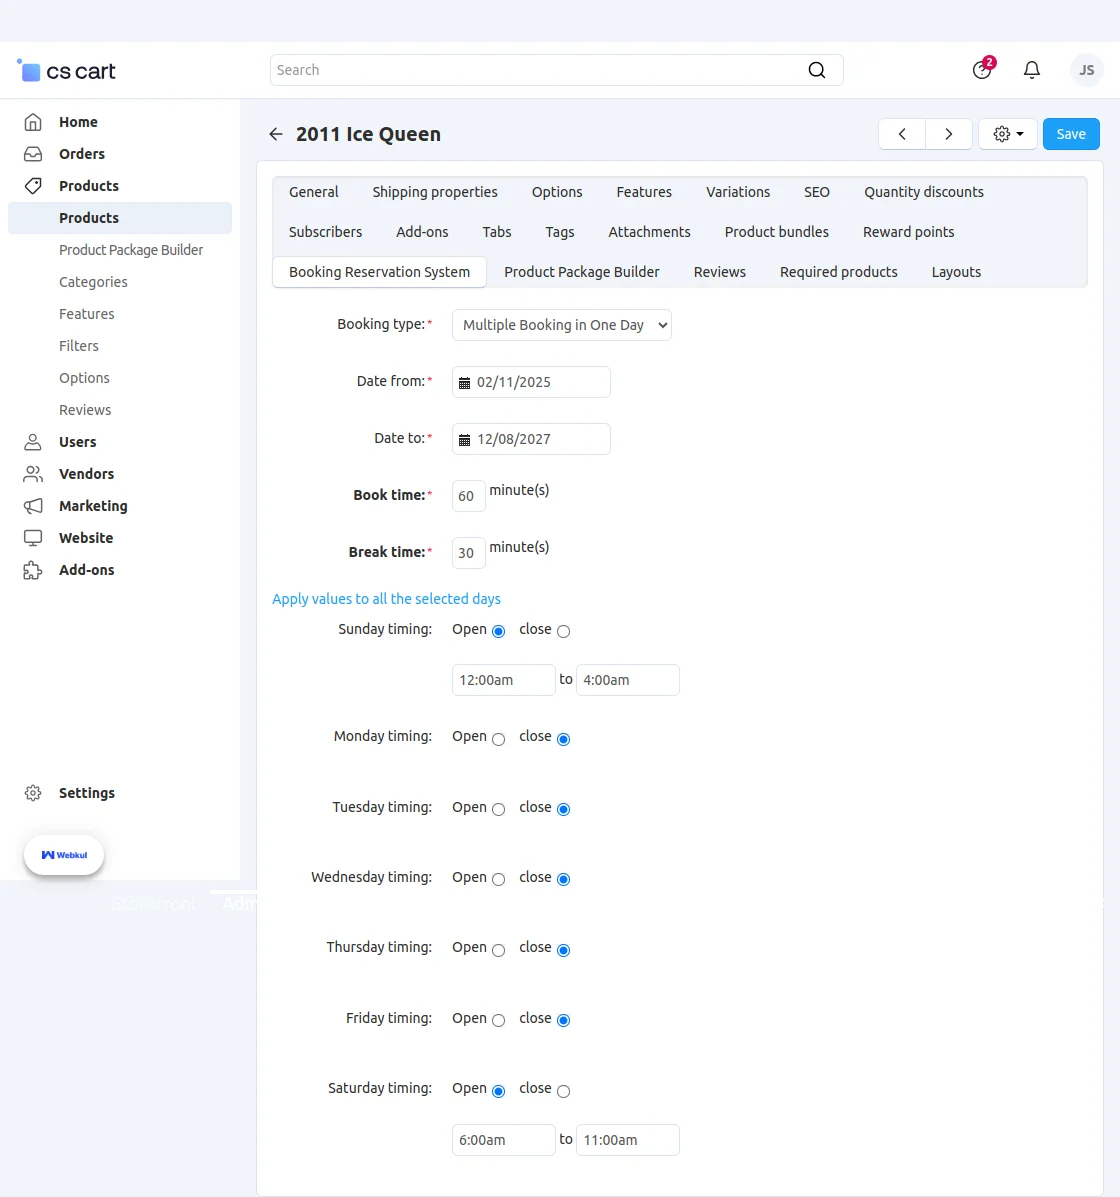Select the Orders sidebar icon
This screenshot has height=1197, width=1120.
coord(33,153)
